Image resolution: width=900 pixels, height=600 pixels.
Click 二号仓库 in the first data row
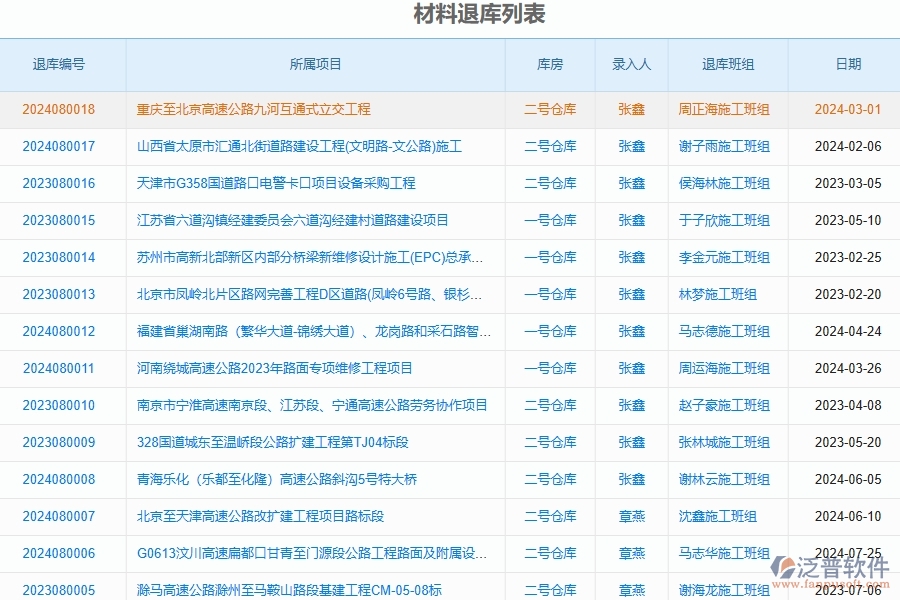[549, 110]
